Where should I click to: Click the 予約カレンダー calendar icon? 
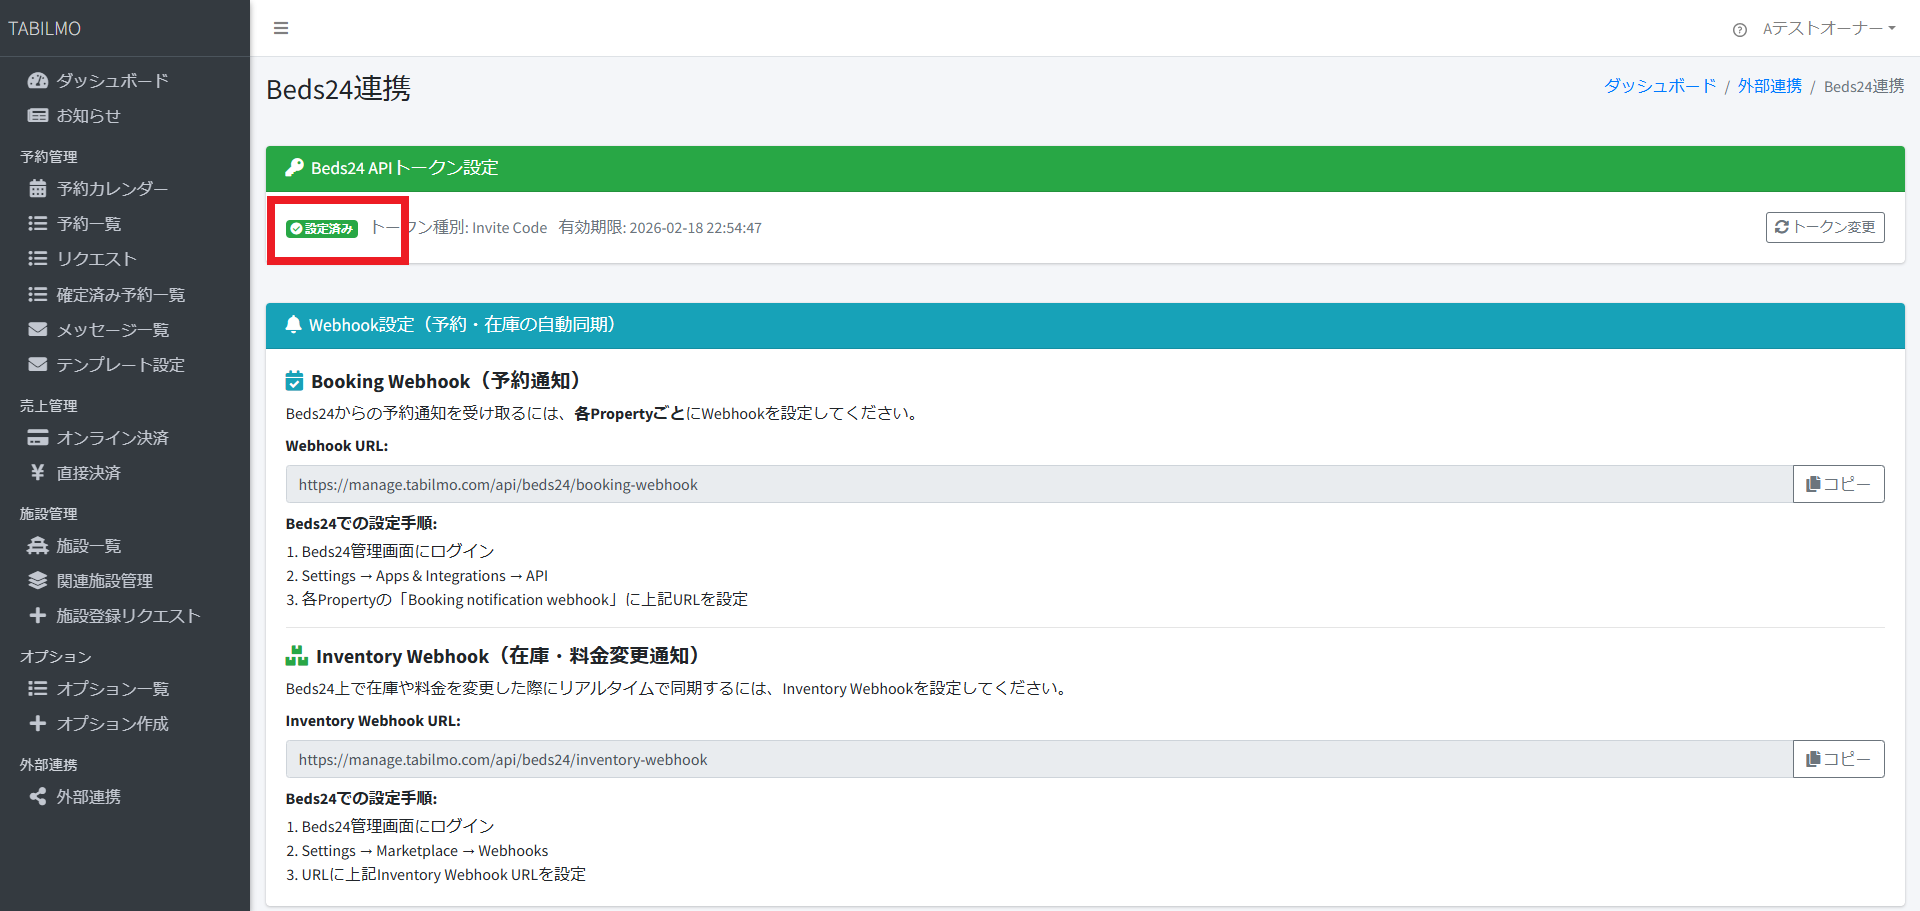[38, 189]
